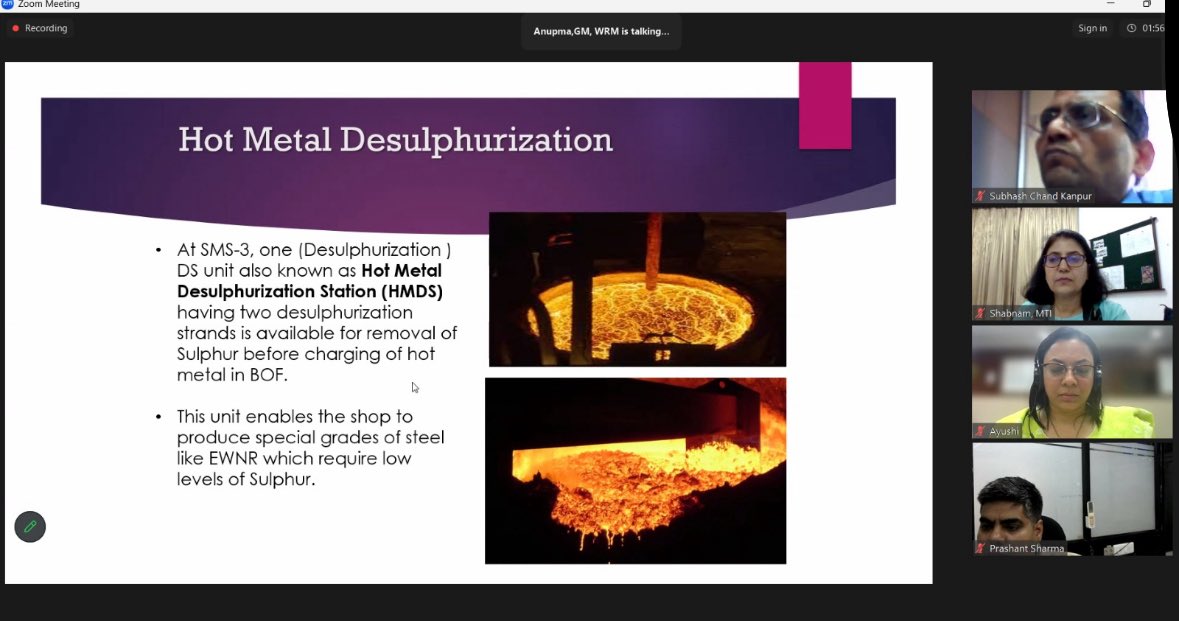Screen dimensions: 1179x621
Task: Click the 'levels of Sulphur.' text
Action: 246,480
